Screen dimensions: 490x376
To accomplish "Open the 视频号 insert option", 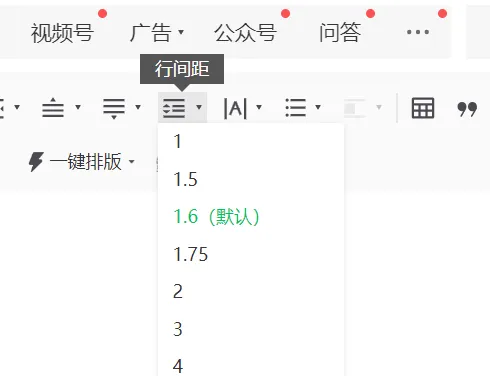I will pos(62,33).
